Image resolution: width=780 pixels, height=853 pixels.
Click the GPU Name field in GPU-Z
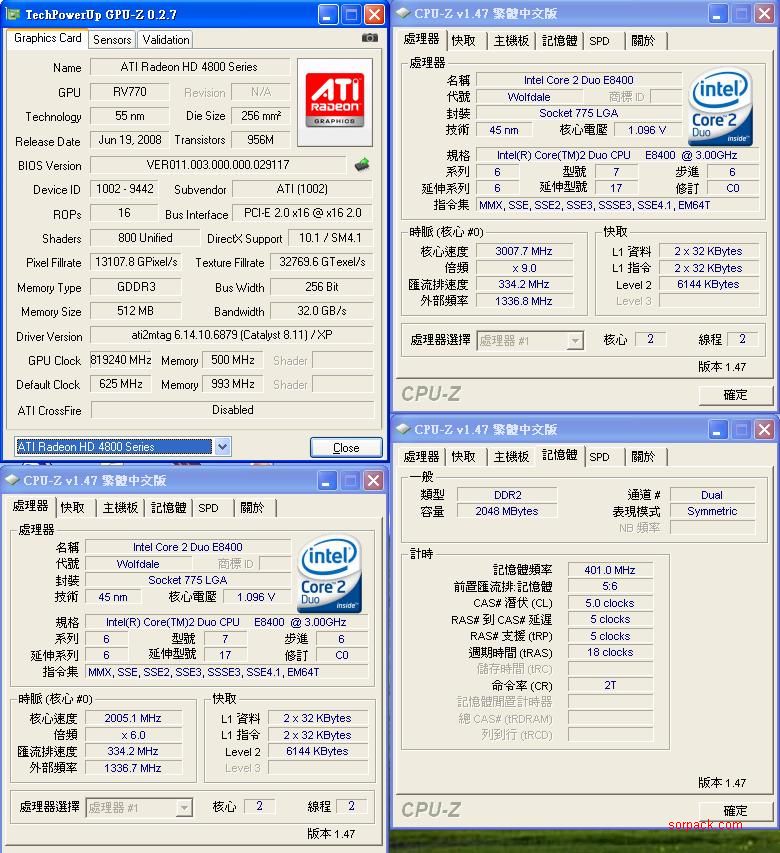[x=190, y=67]
